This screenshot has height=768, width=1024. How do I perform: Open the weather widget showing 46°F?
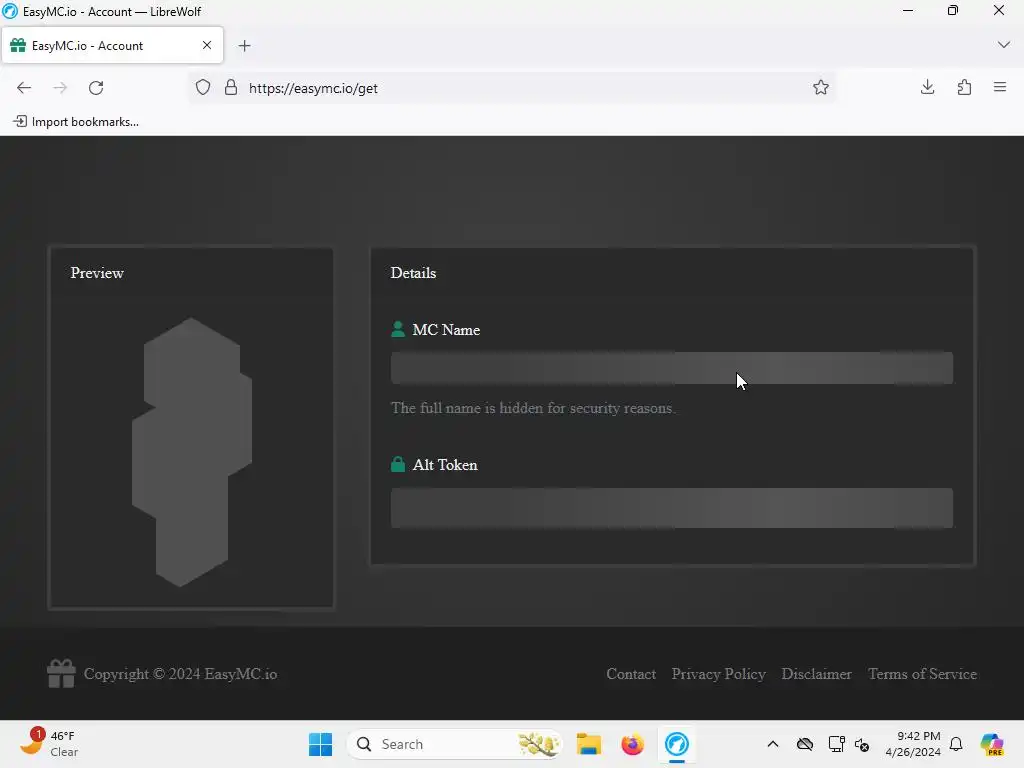tap(49, 744)
